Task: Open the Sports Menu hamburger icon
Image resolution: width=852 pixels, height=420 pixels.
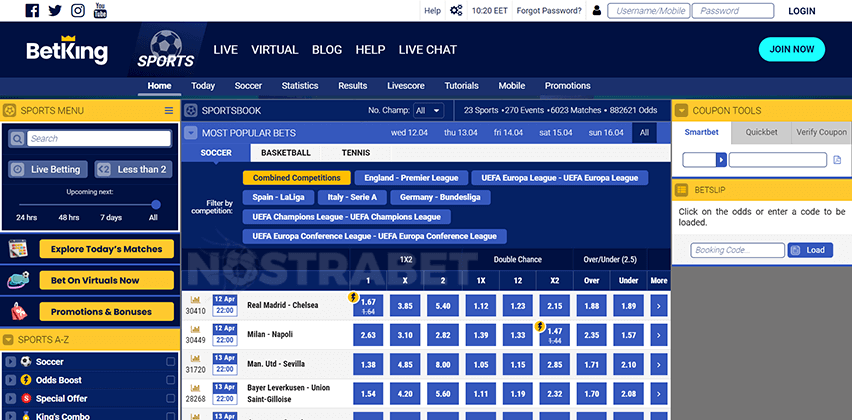Action: (x=169, y=110)
